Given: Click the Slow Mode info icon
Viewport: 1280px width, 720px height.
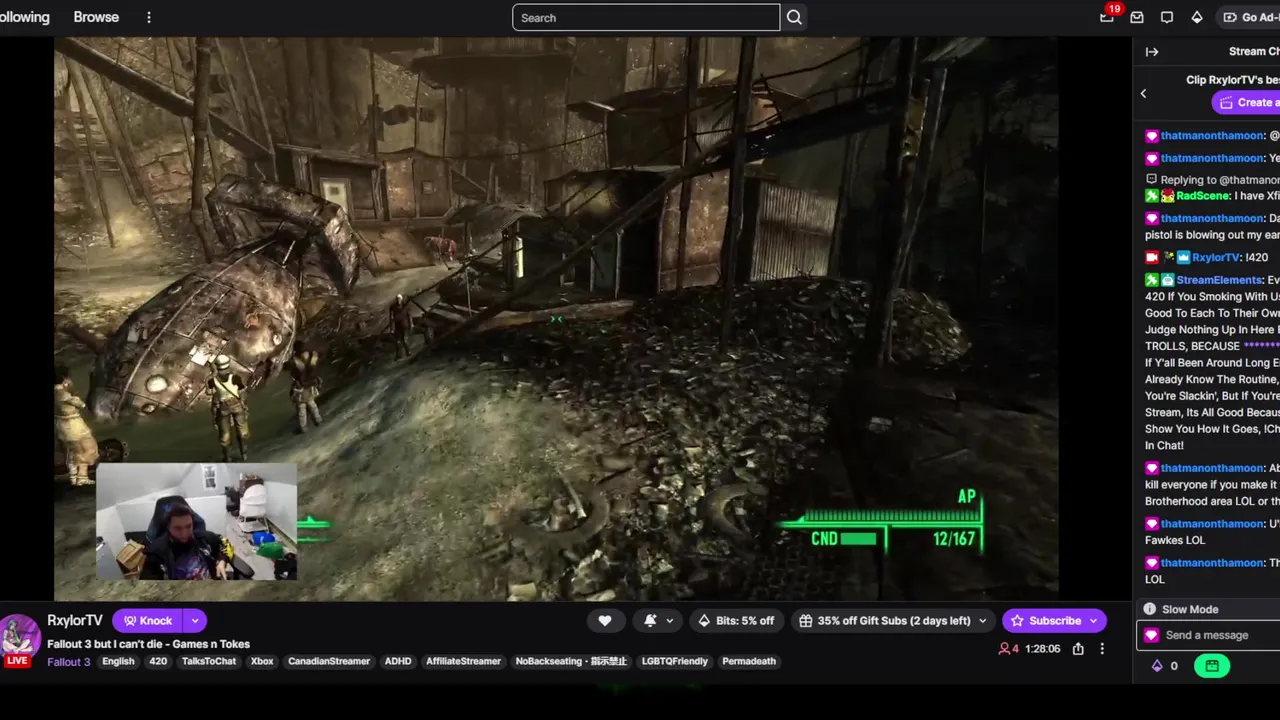Looking at the screenshot, I should (x=1150, y=609).
